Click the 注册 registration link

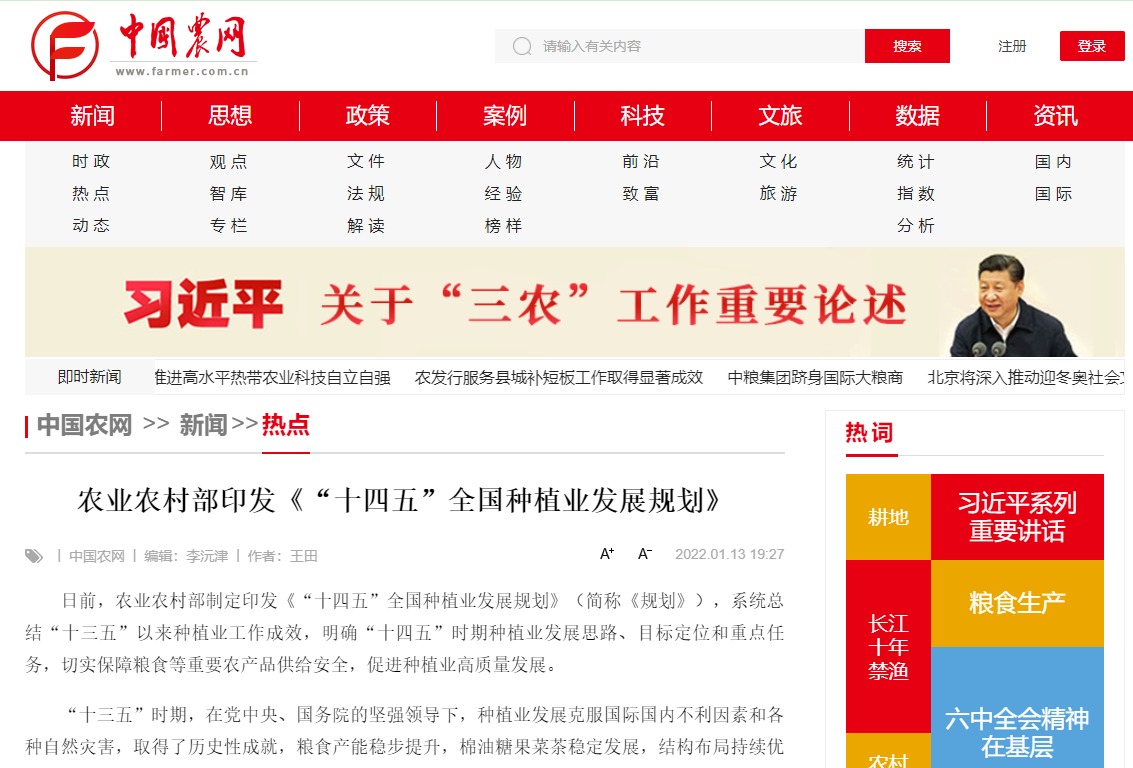click(1011, 46)
